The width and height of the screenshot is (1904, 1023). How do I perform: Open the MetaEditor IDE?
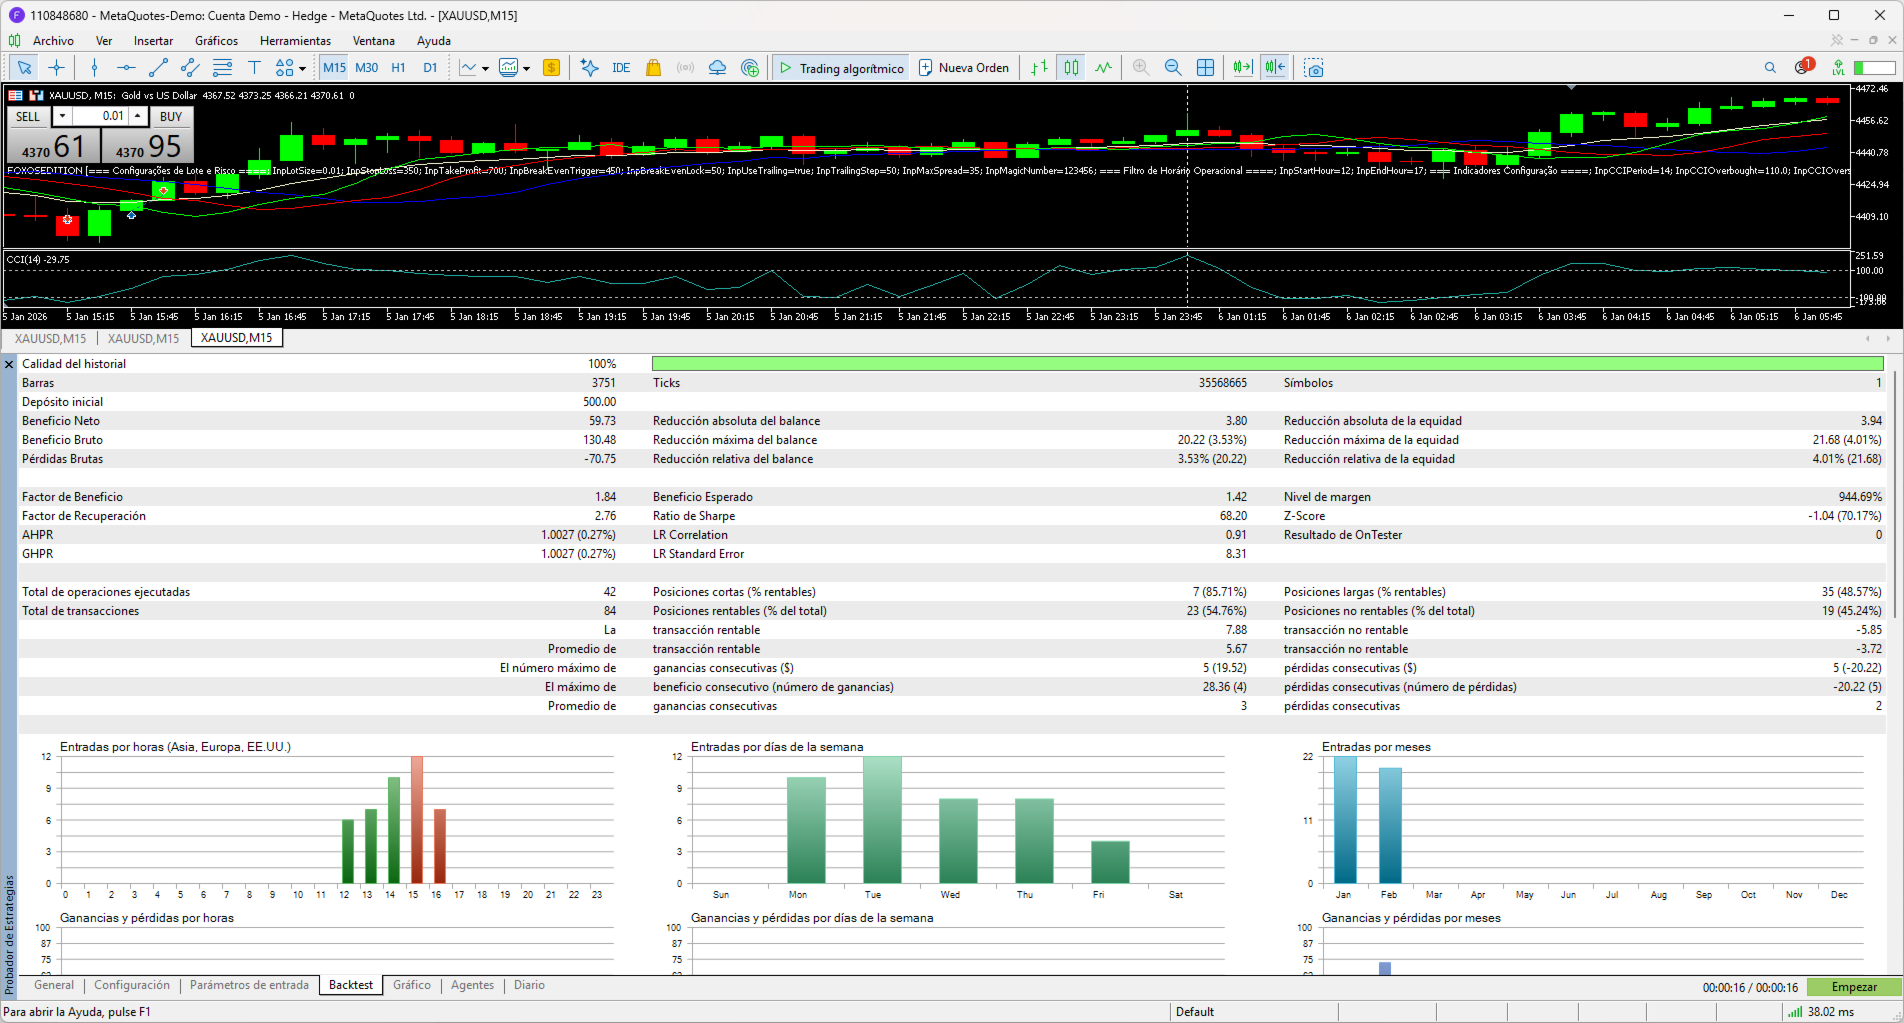coord(621,68)
